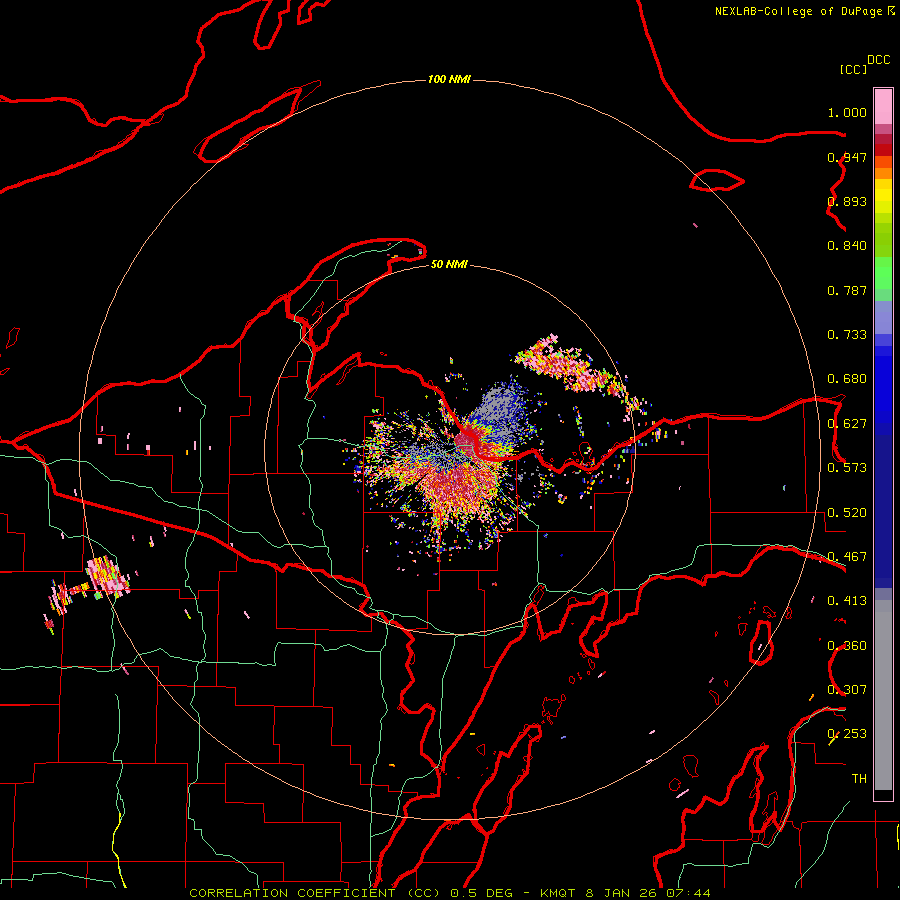Click the gray echo patch northeast of radar center

[501, 408]
